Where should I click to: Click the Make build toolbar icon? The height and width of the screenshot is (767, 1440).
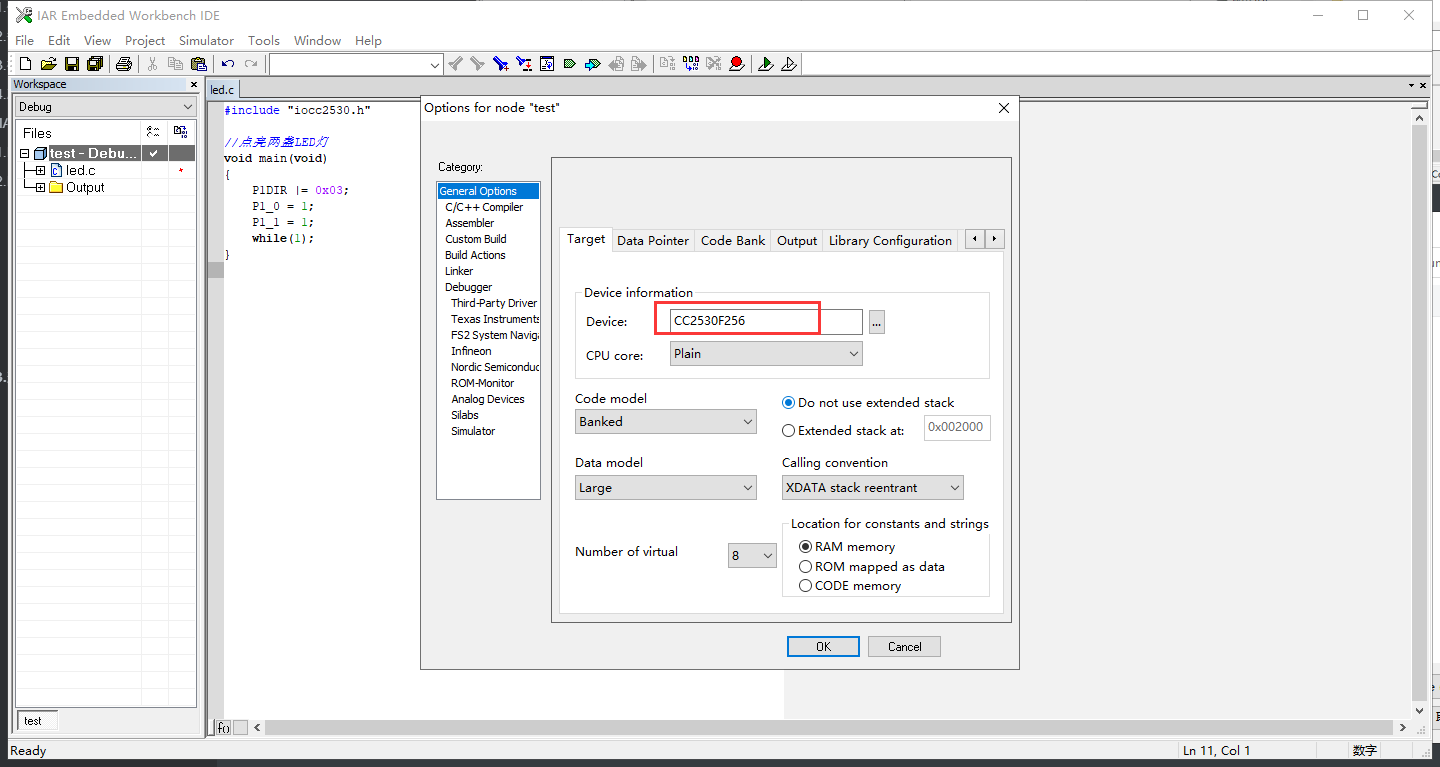pos(691,64)
